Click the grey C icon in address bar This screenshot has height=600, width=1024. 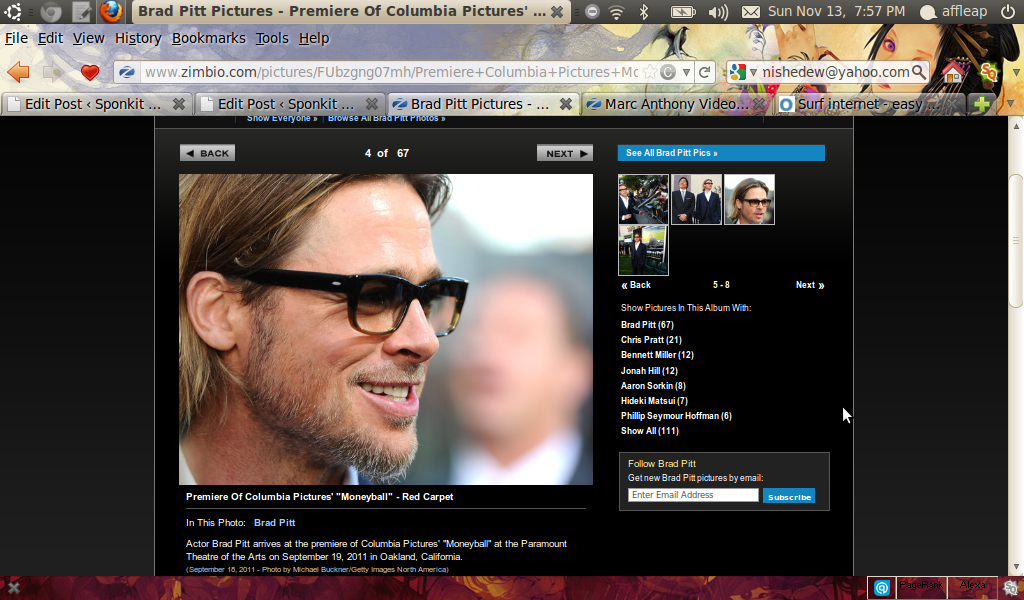point(667,72)
